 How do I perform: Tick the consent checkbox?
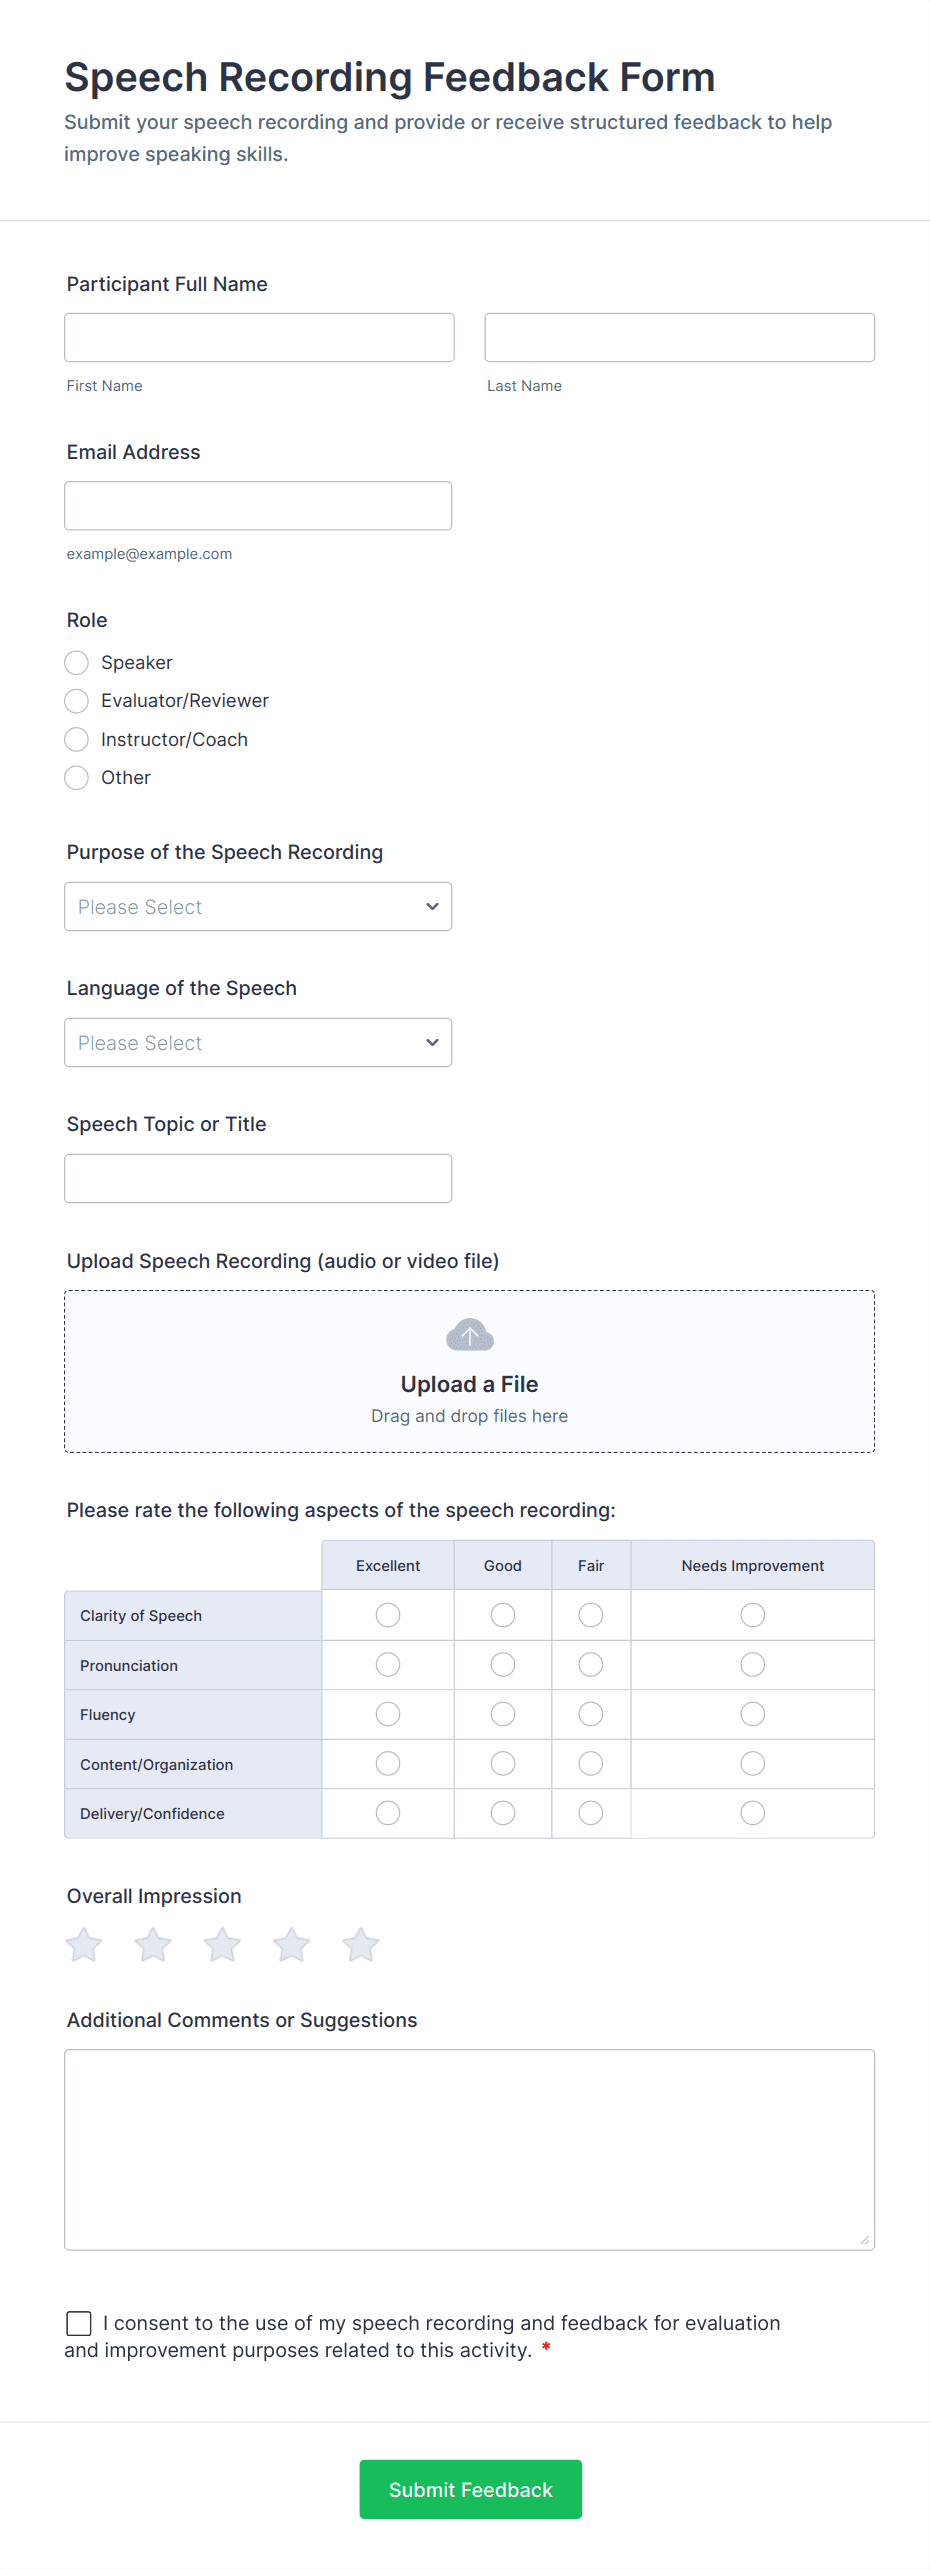tap(79, 2323)
